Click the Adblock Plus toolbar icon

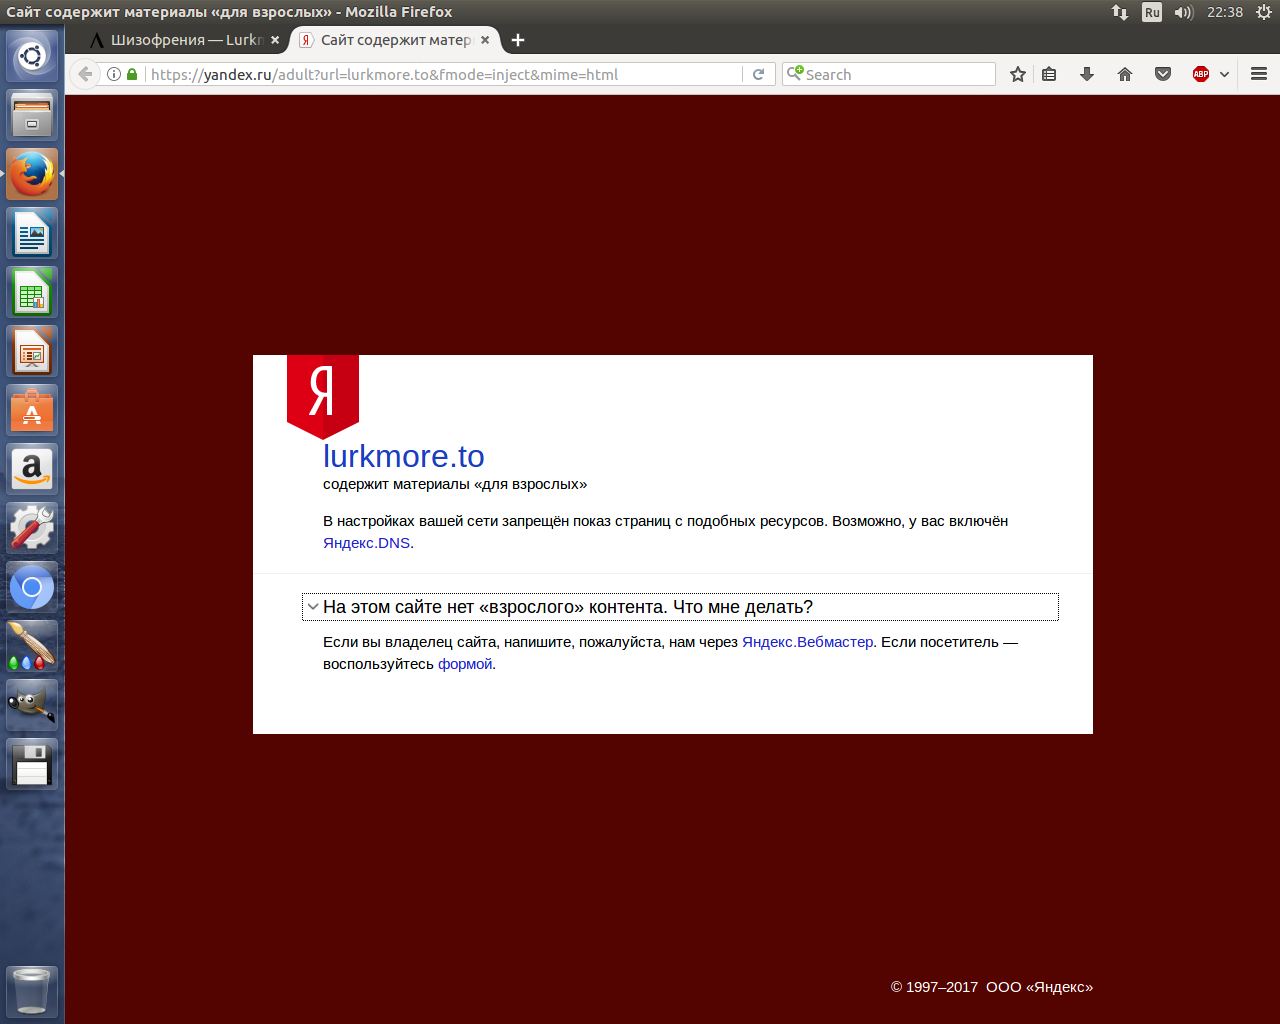pos(1201,74)
